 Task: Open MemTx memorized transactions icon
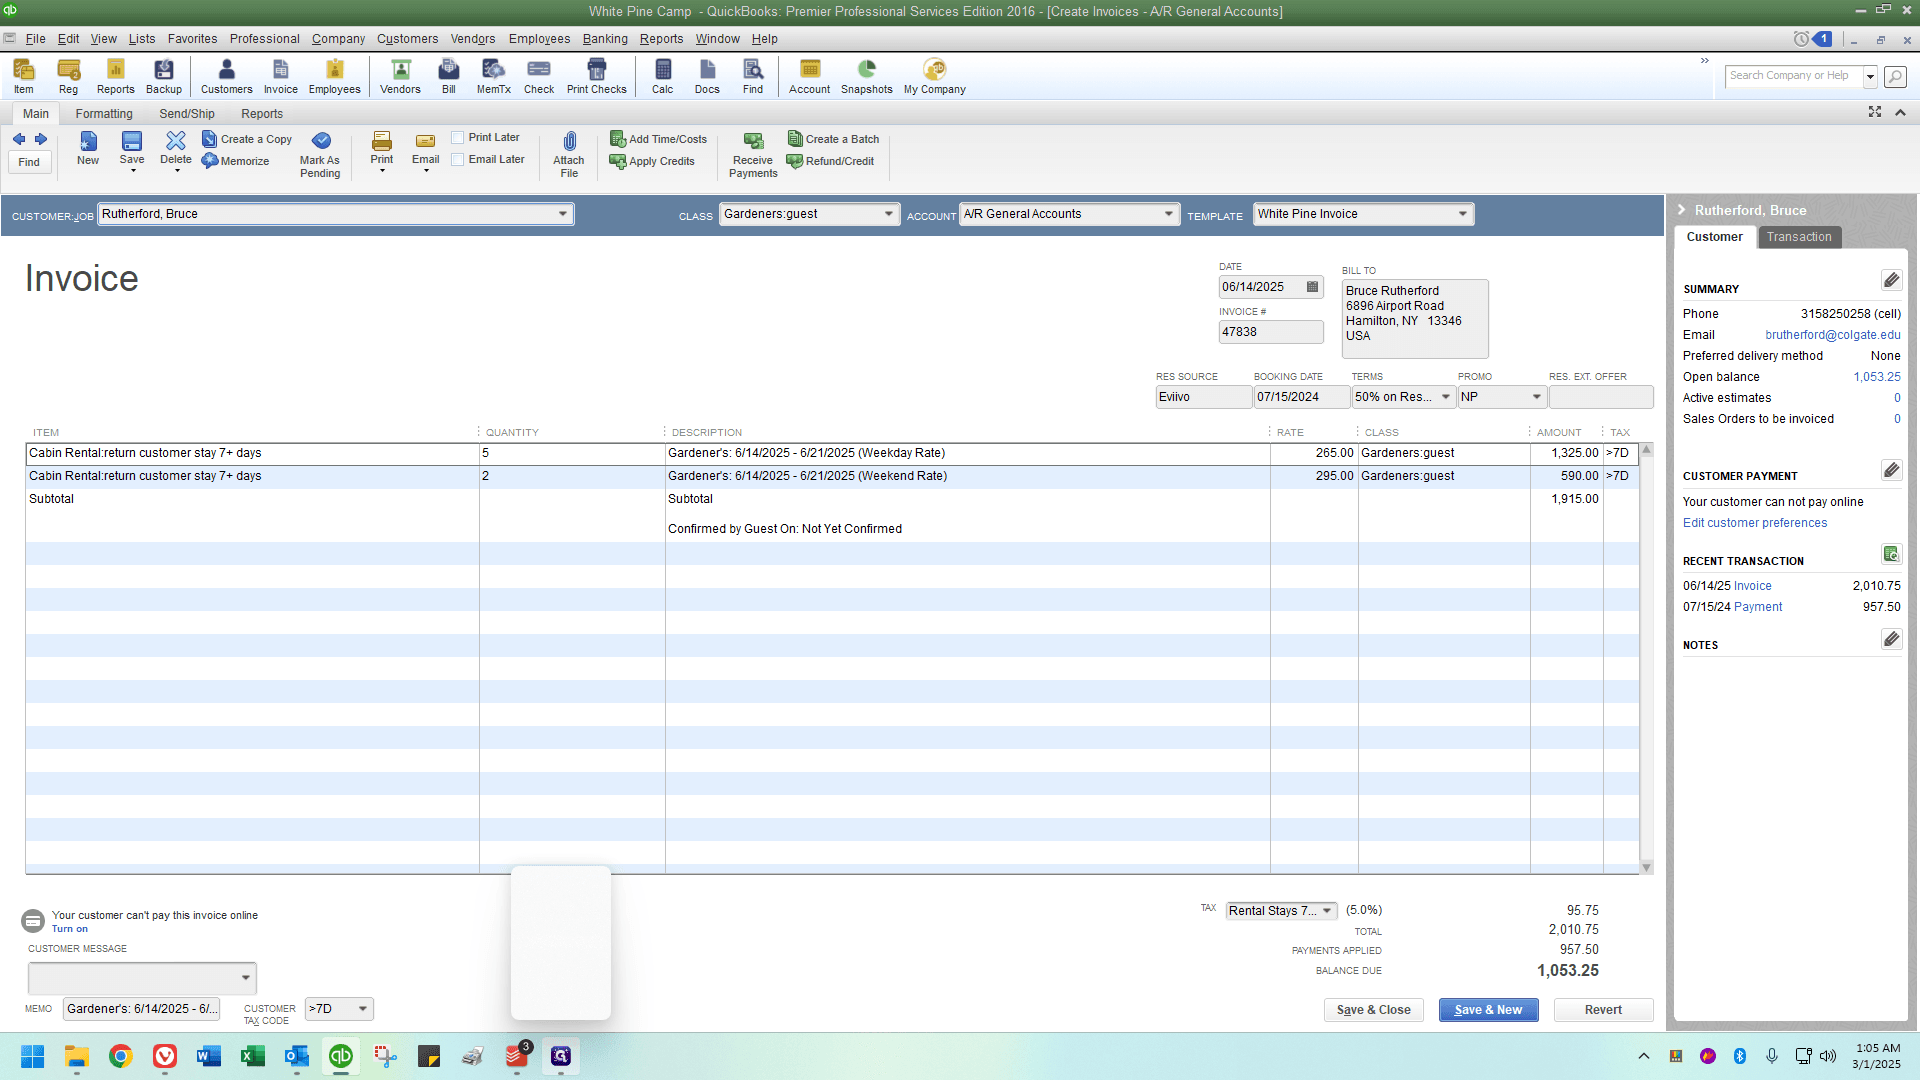[494, 76]
